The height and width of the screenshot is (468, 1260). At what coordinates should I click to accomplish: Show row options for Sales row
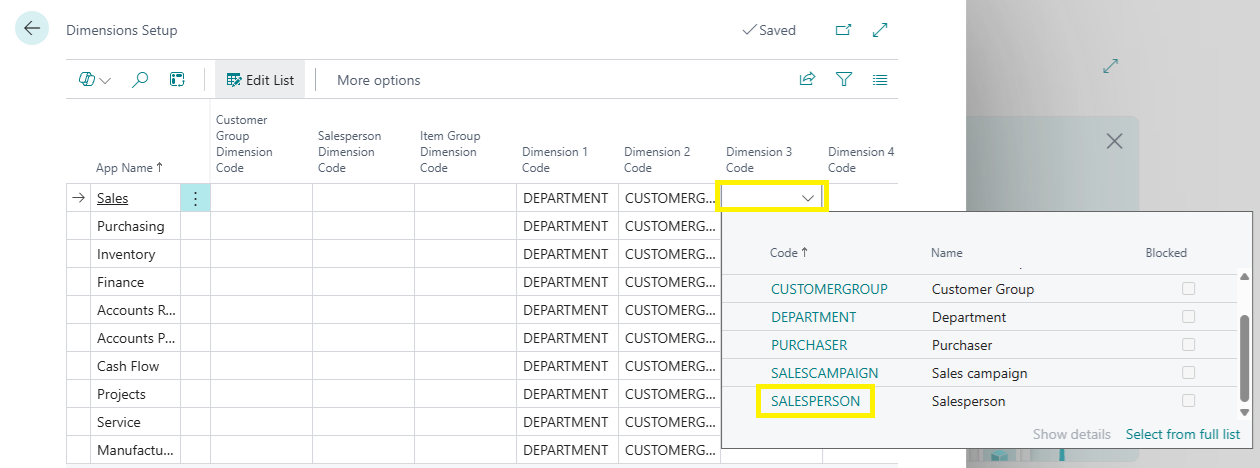click(195, 199)
